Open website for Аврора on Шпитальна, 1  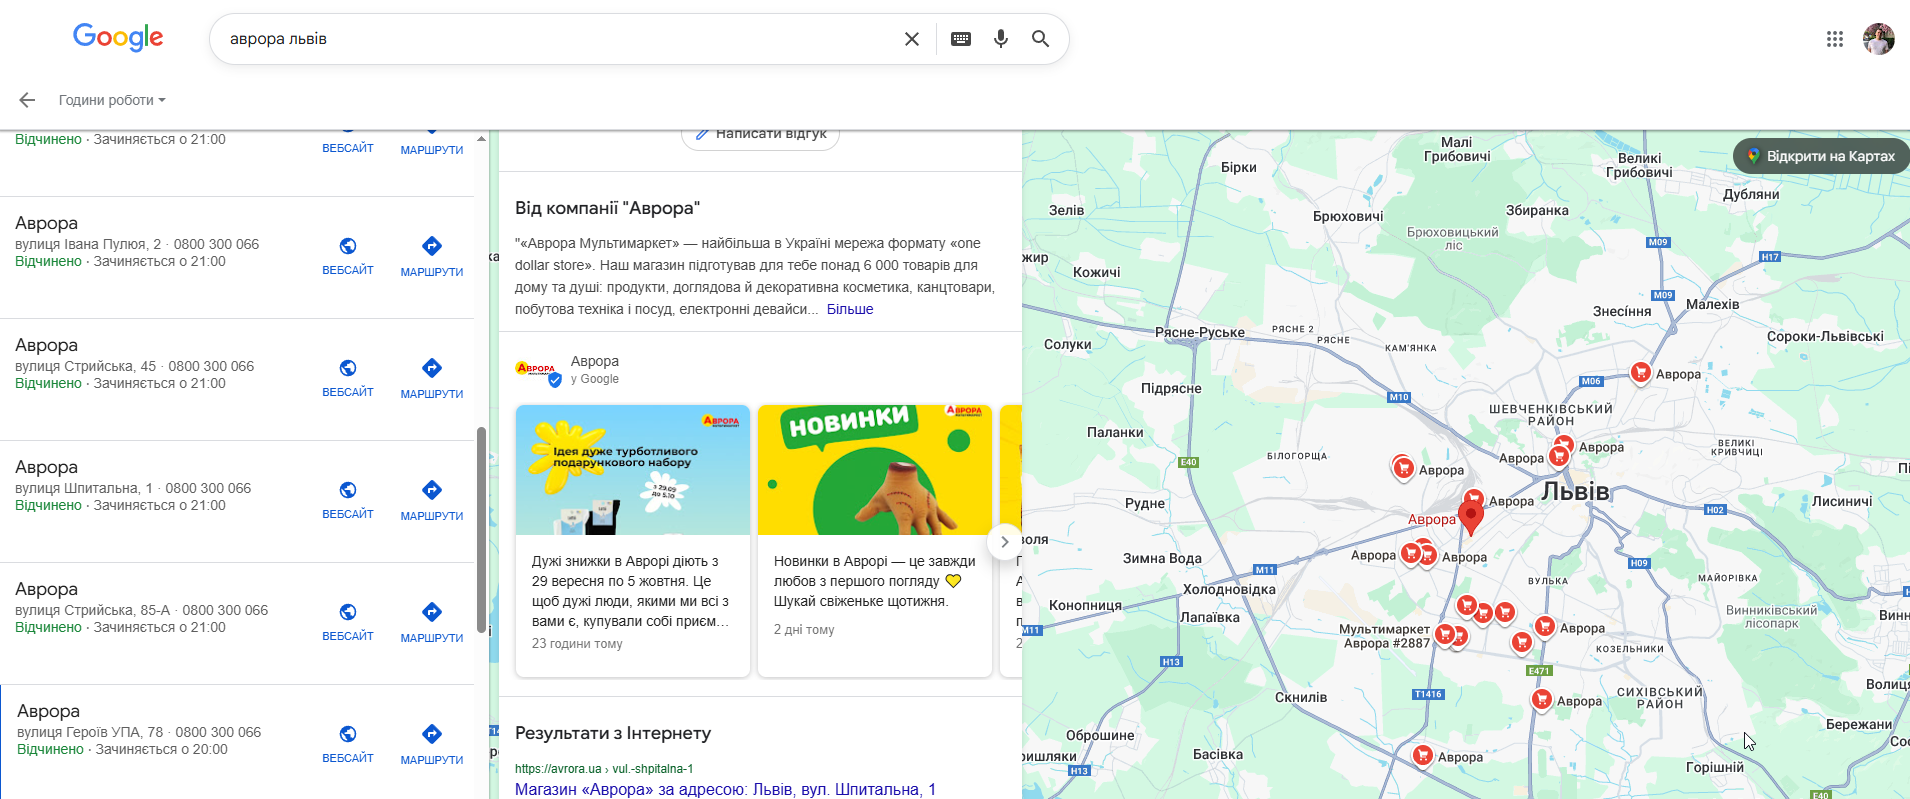click(348, 500)
